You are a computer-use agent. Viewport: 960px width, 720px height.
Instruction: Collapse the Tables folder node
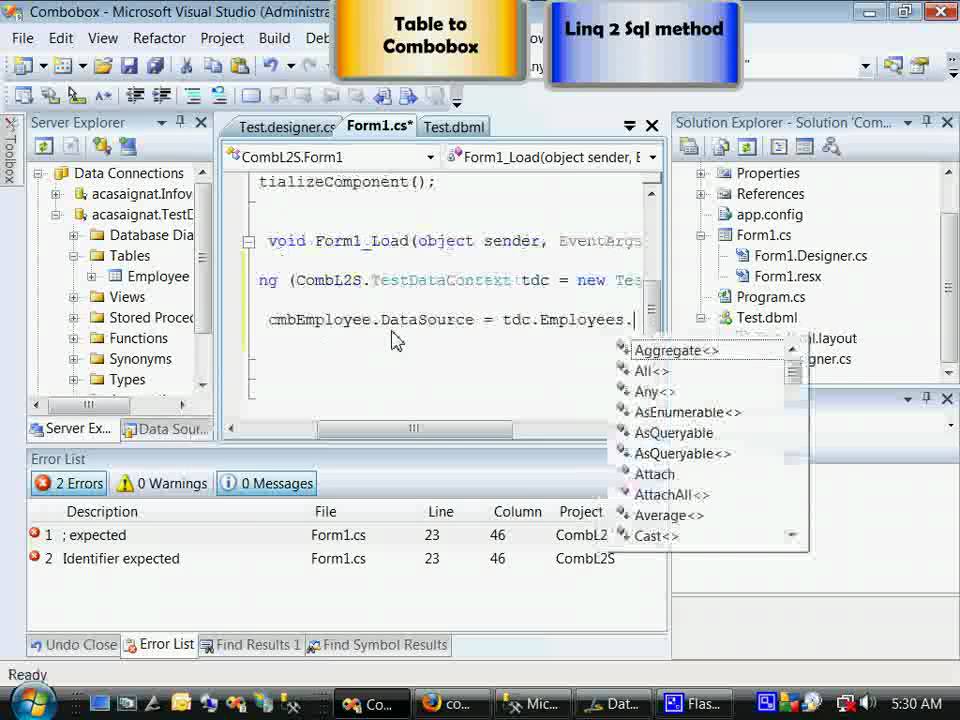point(73,256)
